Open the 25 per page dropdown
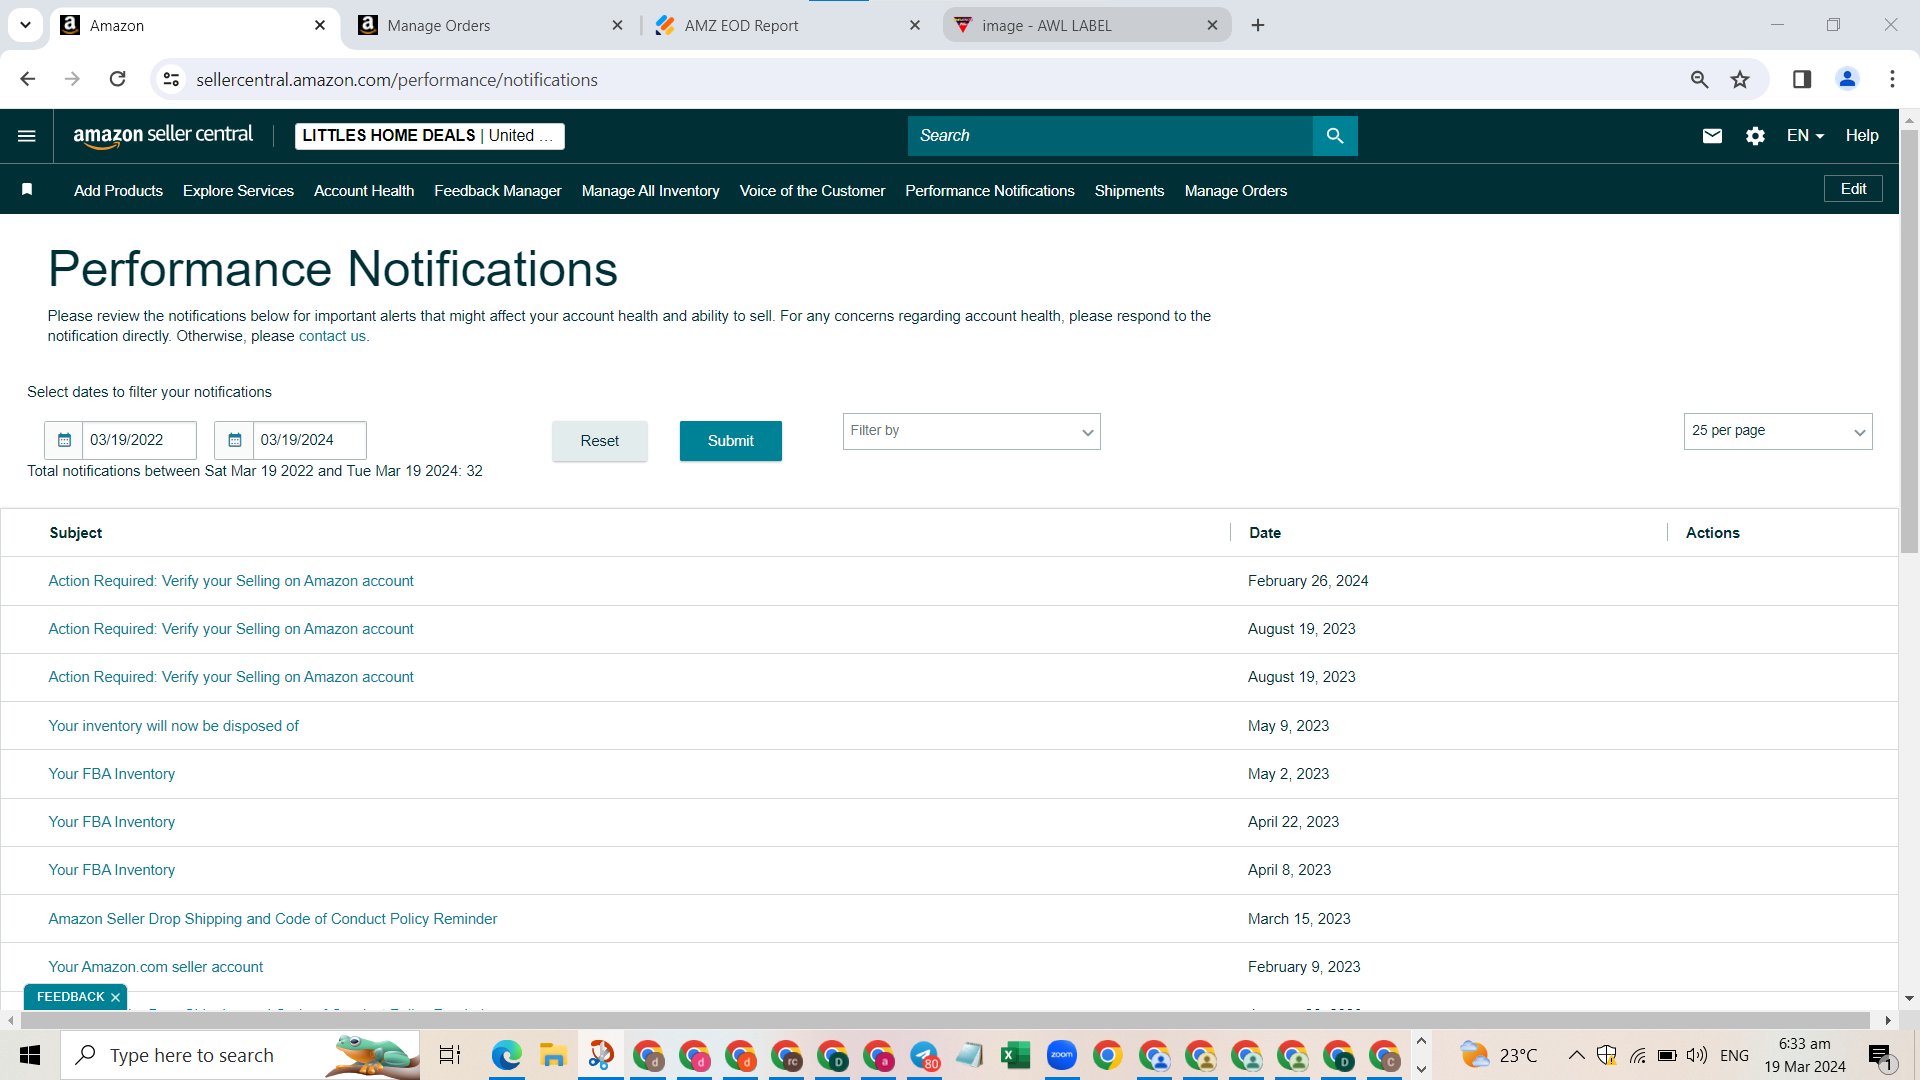Image resolution: width=1920 pixels, height=1080 pixels. [x=1778, y=431]
